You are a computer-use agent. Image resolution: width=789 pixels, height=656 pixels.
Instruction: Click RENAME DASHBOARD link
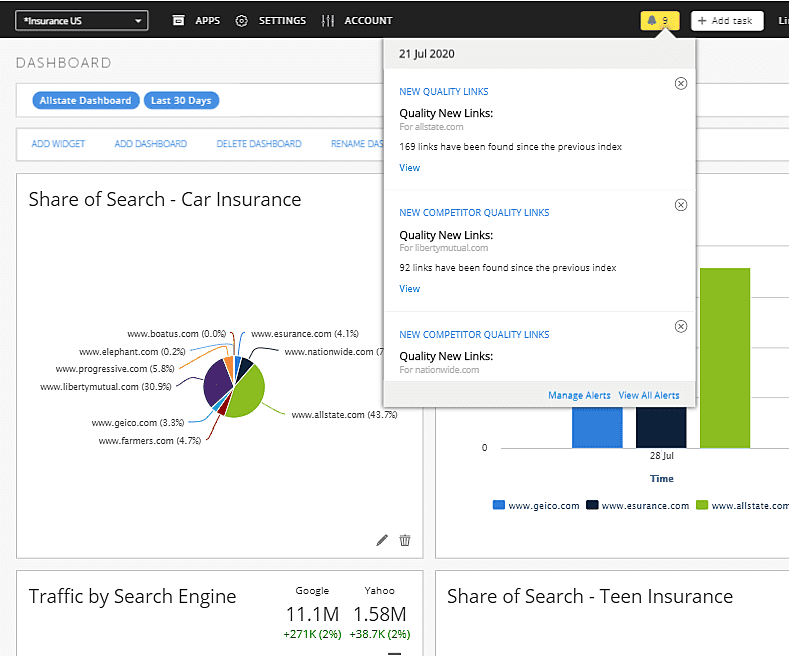pos(357,144)
